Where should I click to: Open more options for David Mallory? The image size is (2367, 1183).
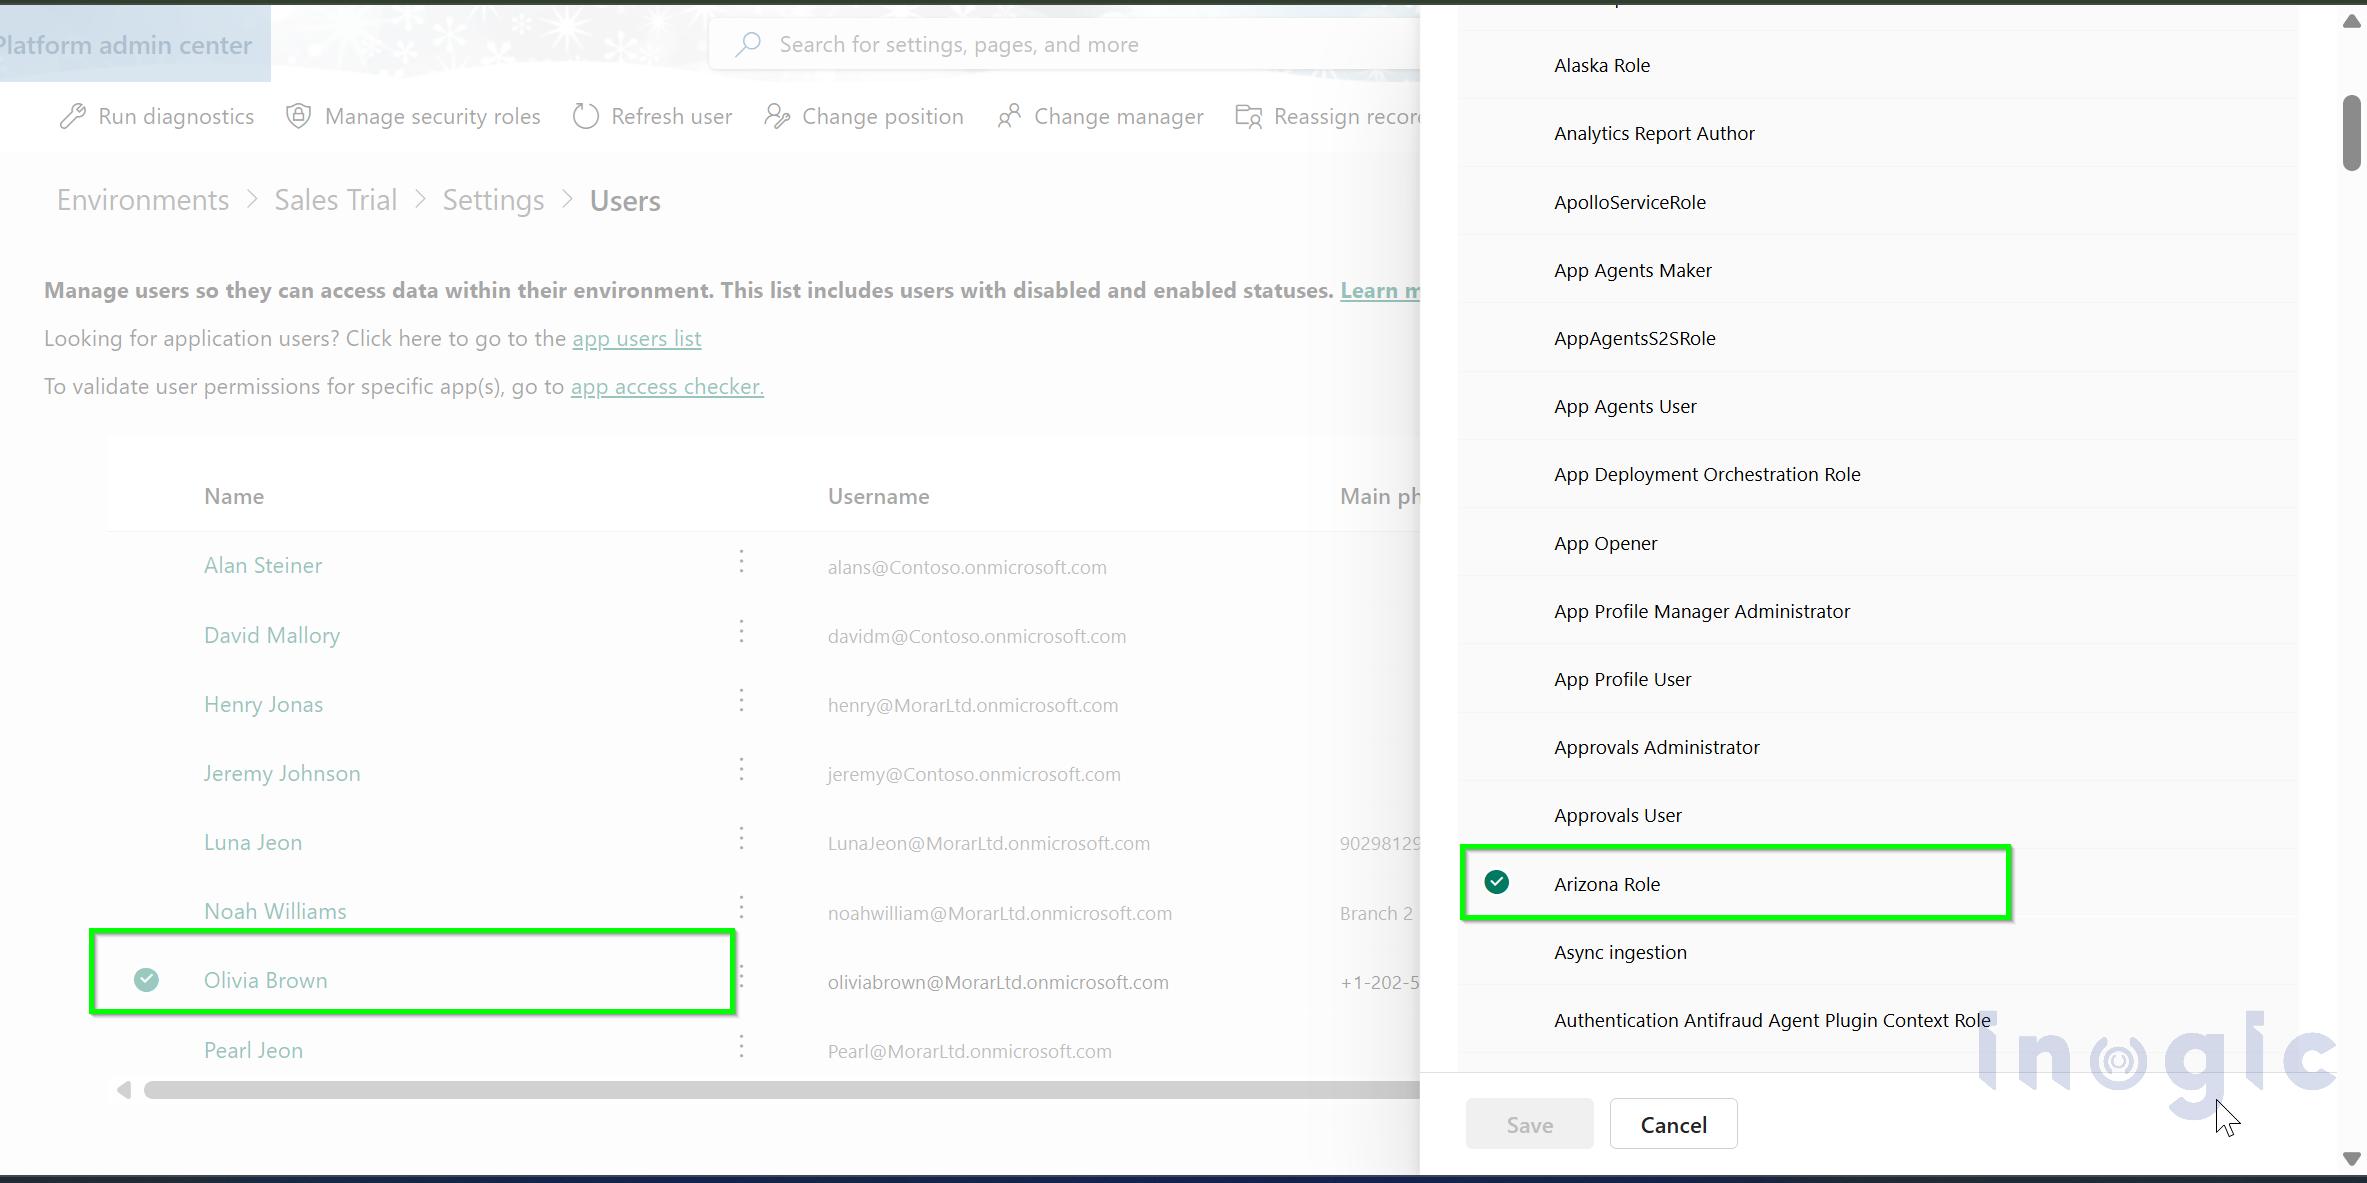click(741, 631)
